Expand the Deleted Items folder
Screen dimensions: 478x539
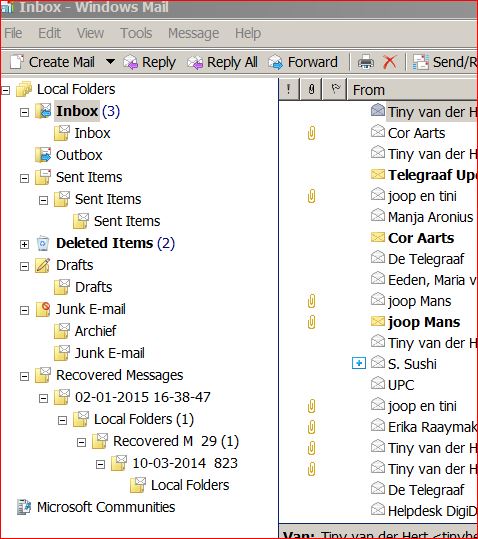point(24,244)
